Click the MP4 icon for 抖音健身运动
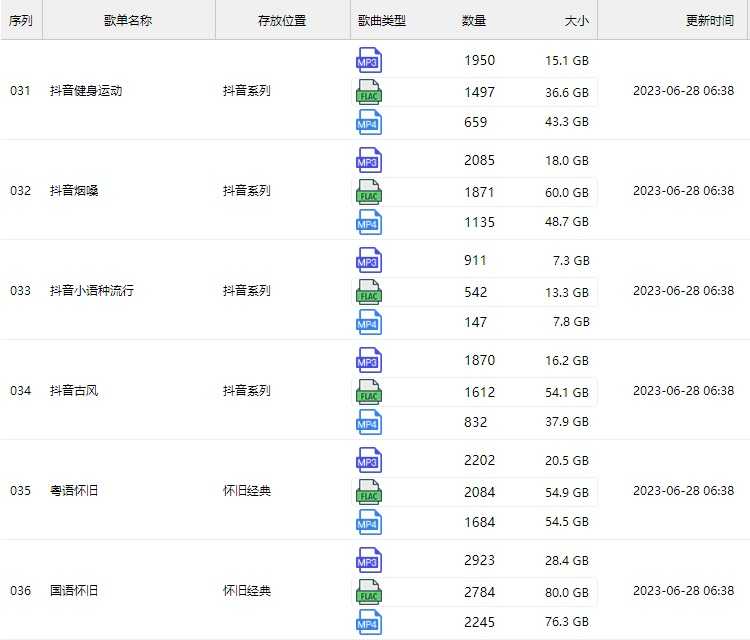Screen dimensions: 750x640 369,122
